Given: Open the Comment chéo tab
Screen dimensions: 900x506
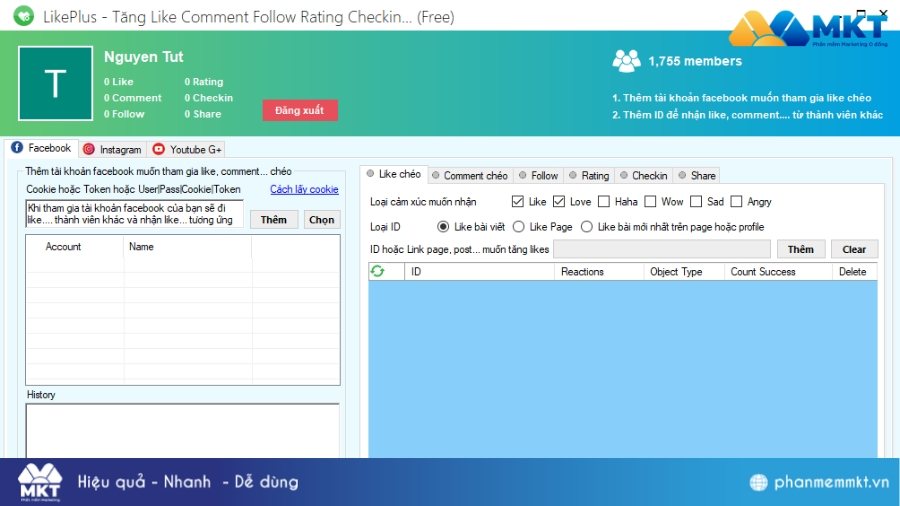Looking at the screenshot, I should coord(470,176).
